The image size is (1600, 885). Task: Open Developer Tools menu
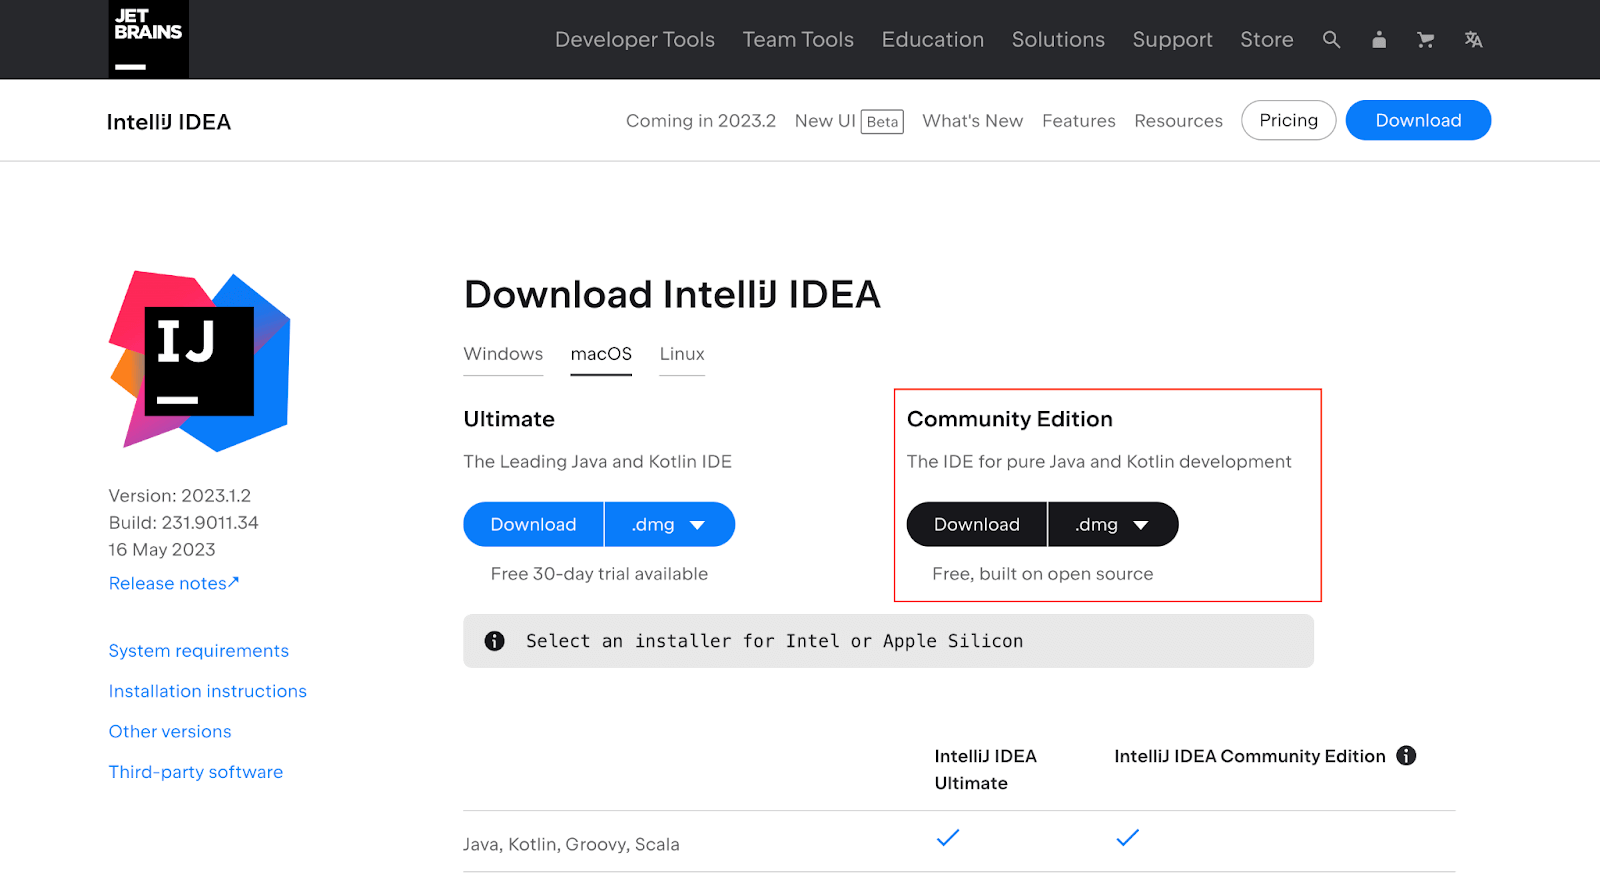[635, 40]
